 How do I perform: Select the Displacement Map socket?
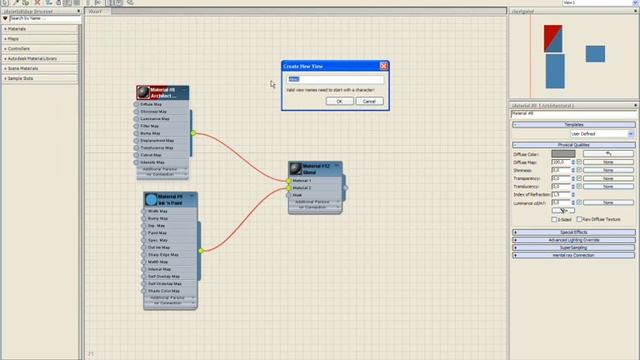(x=136, y=140)
